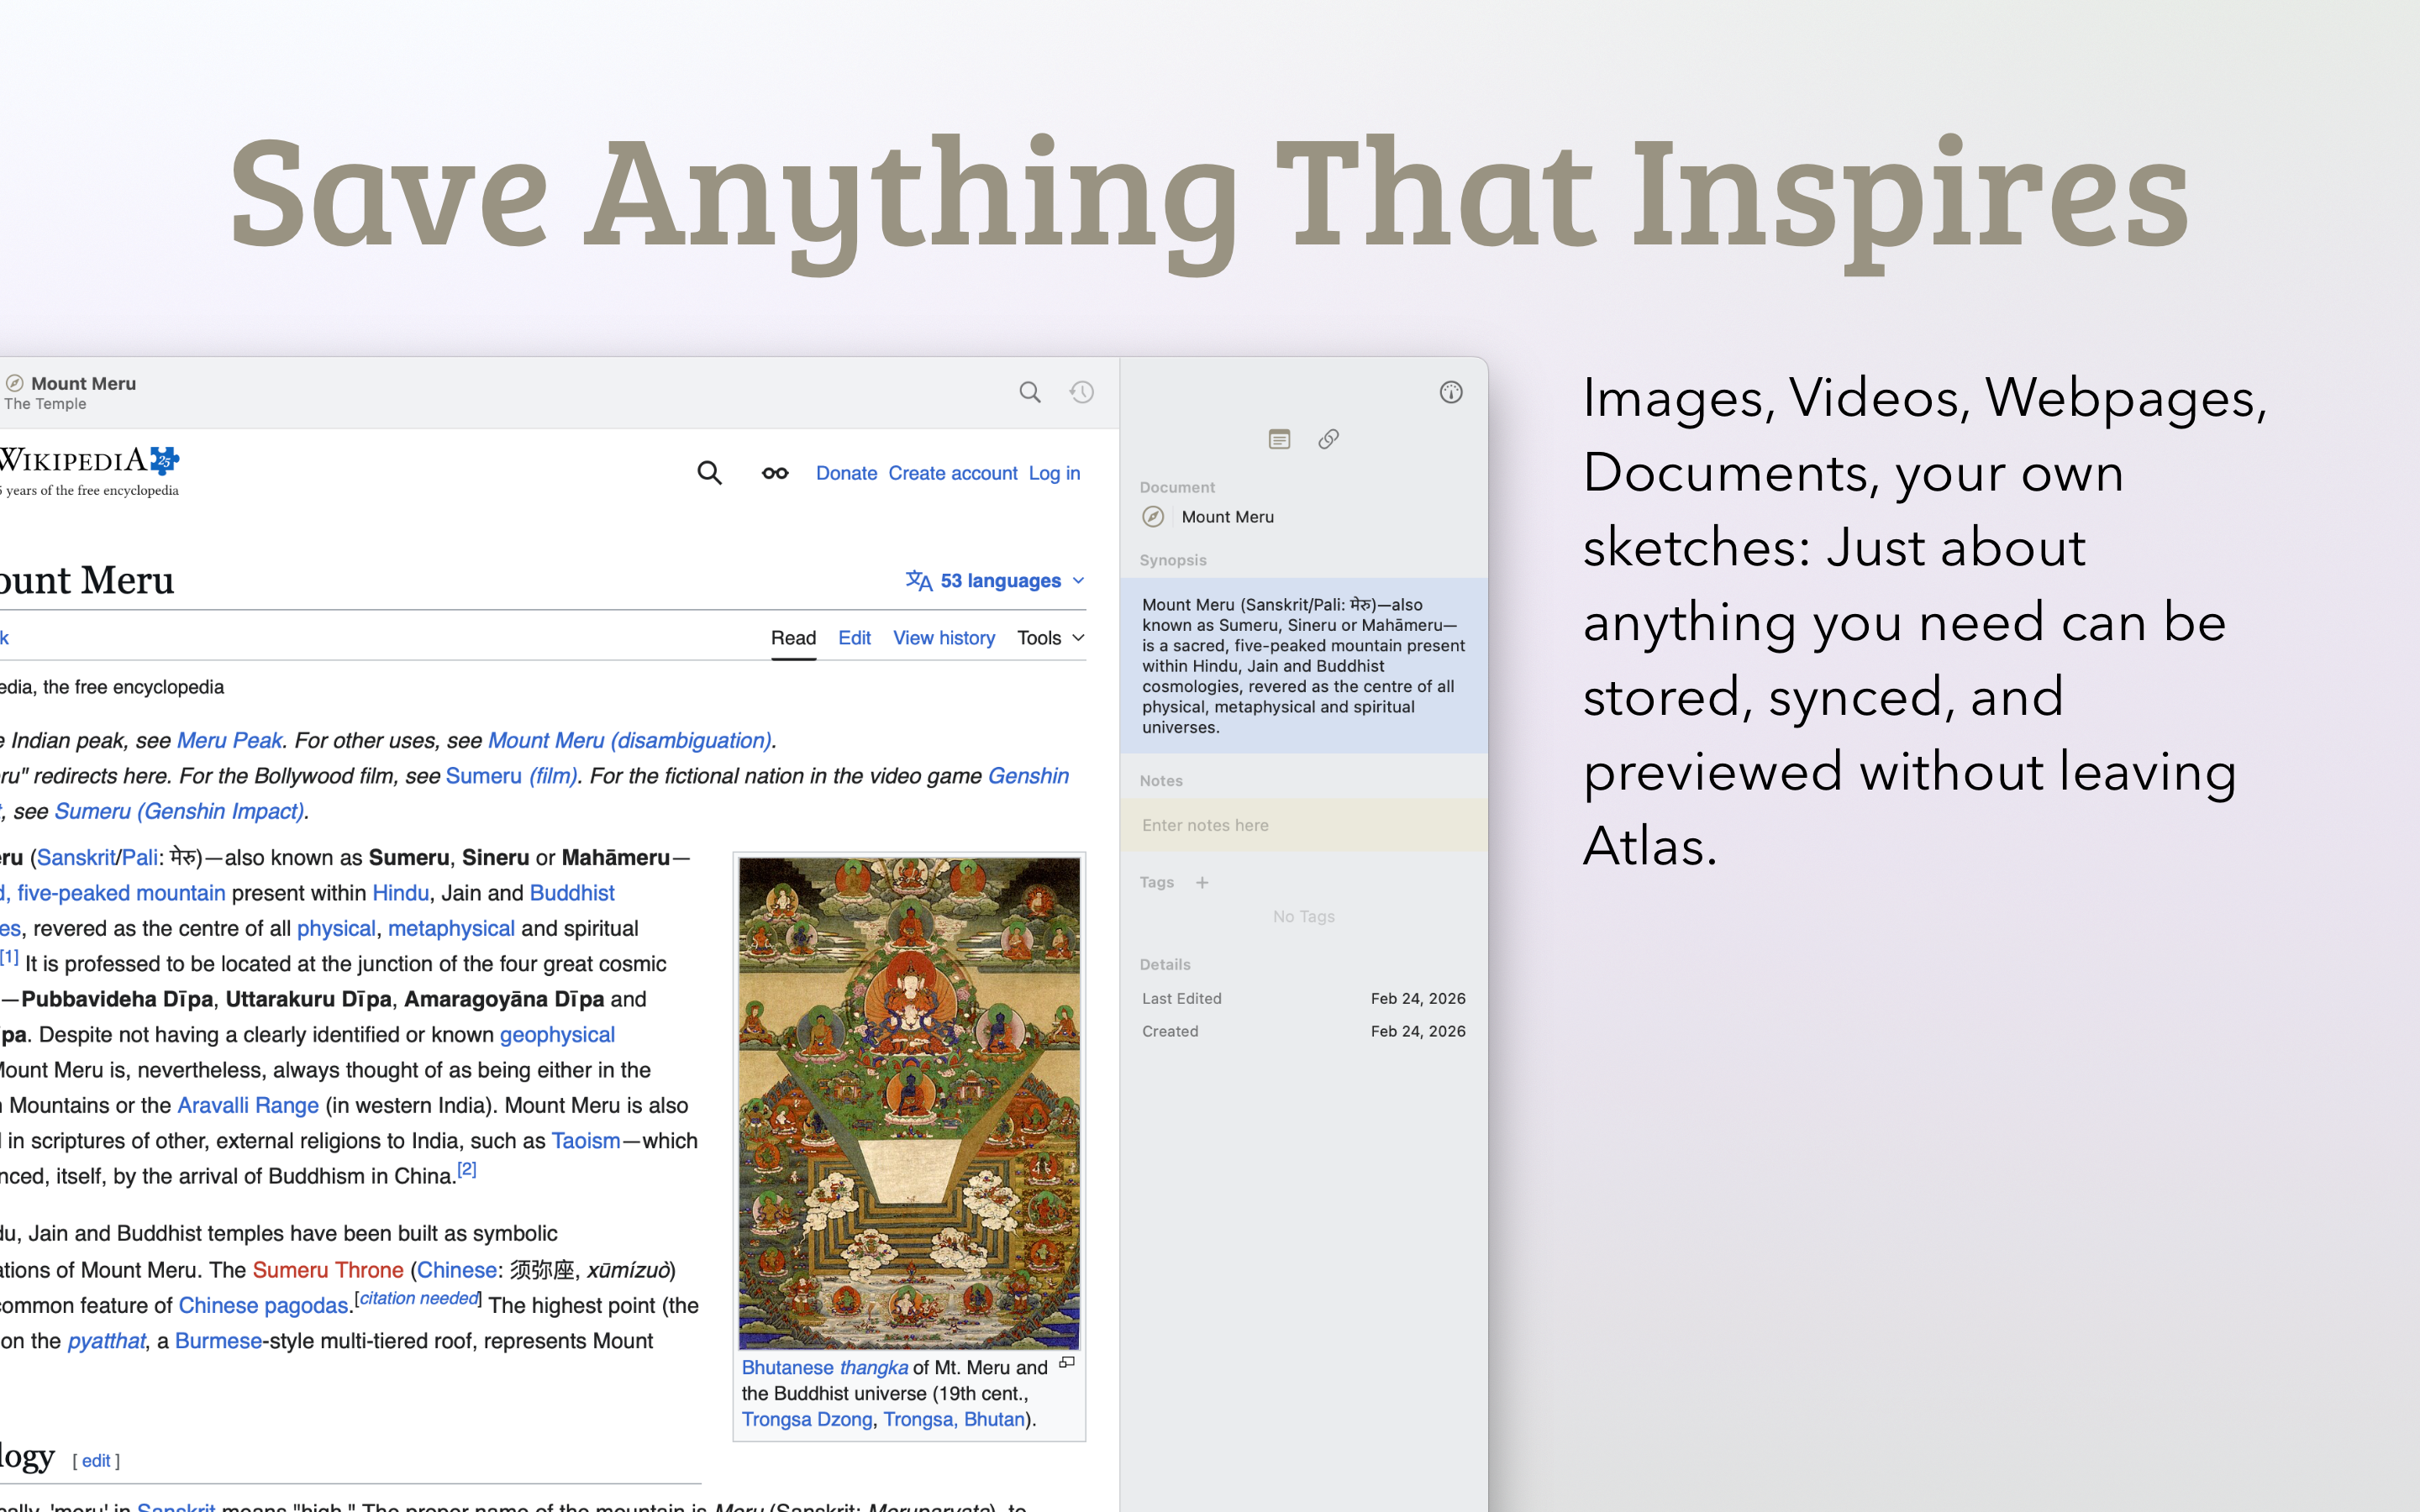
Task: Open the Chinese pagodas link
Action: pyautogui.click(x=263, y=1306)
